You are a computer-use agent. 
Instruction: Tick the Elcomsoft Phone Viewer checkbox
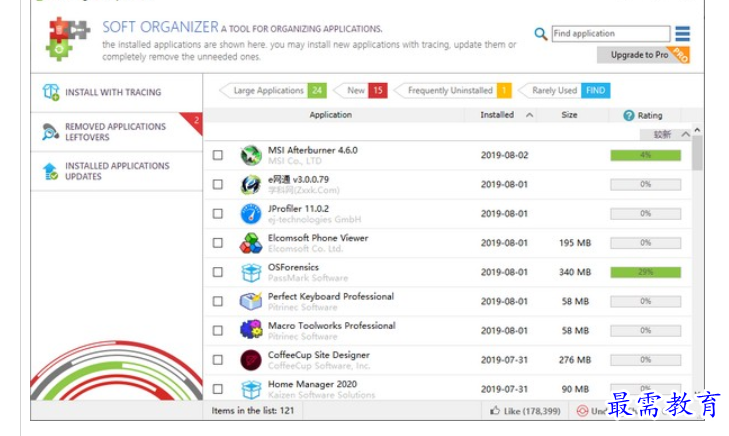[x=218, y=243]
